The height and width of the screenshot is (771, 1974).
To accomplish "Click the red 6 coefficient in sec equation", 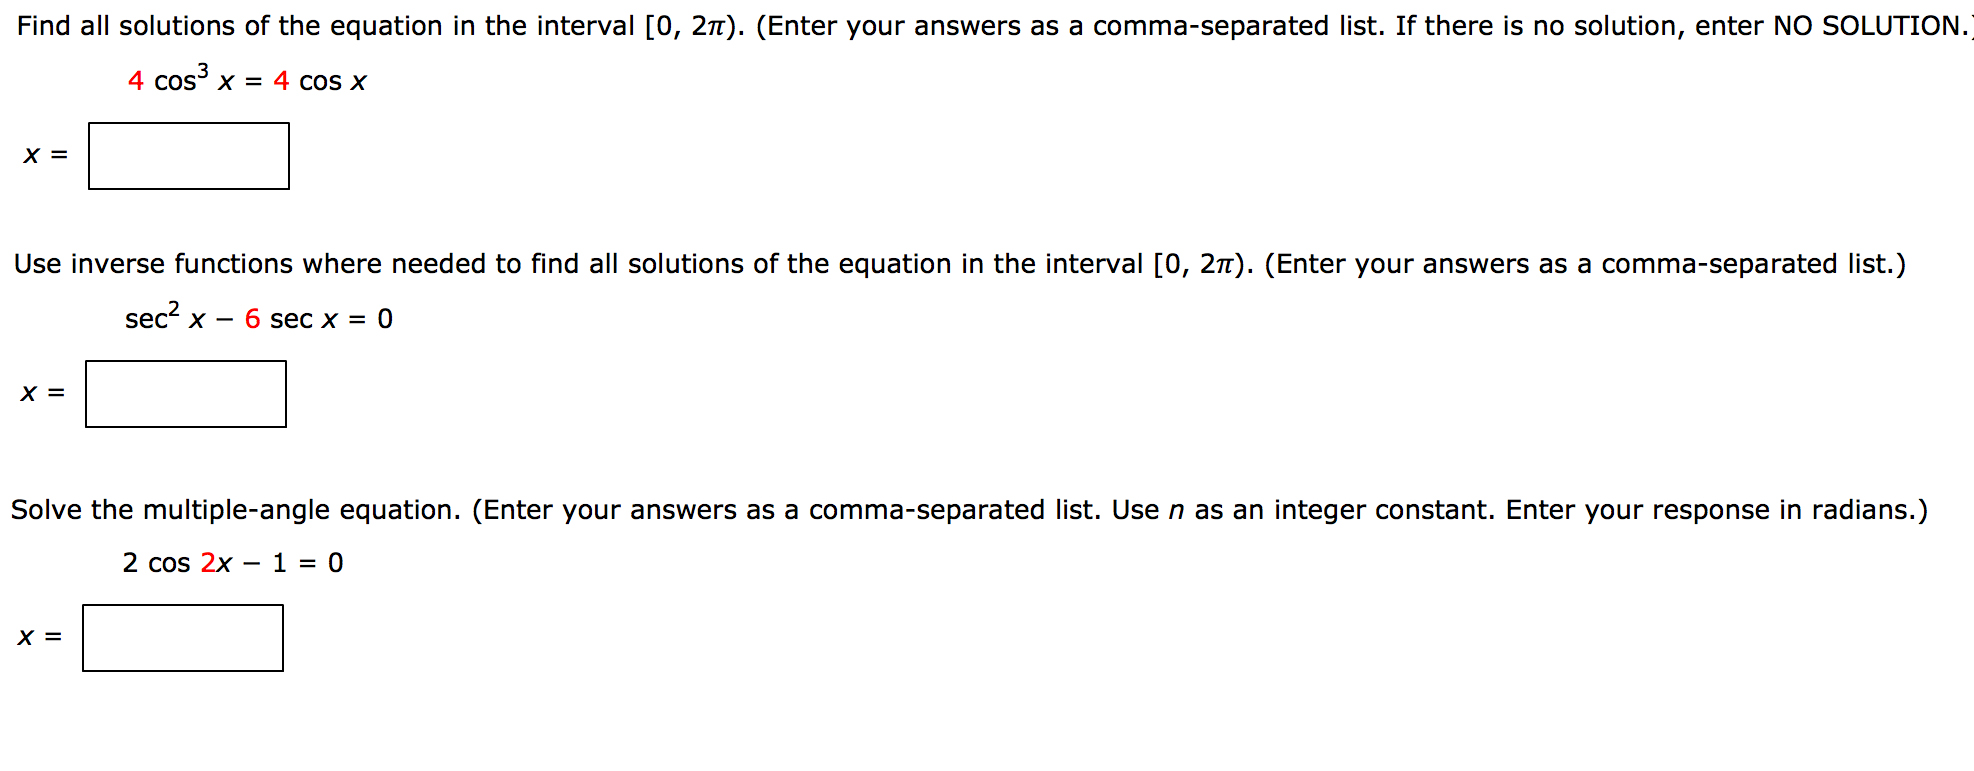I will pos(252,319).
